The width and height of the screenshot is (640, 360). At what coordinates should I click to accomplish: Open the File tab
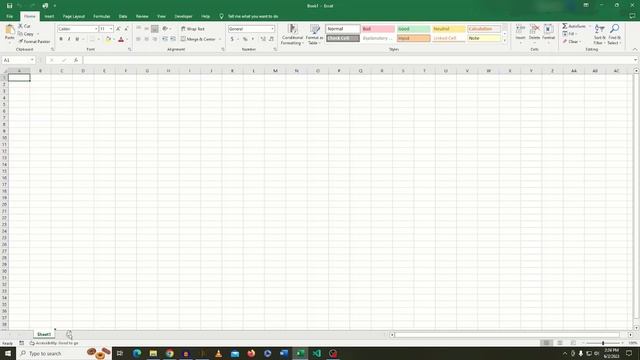click(10, 16)
